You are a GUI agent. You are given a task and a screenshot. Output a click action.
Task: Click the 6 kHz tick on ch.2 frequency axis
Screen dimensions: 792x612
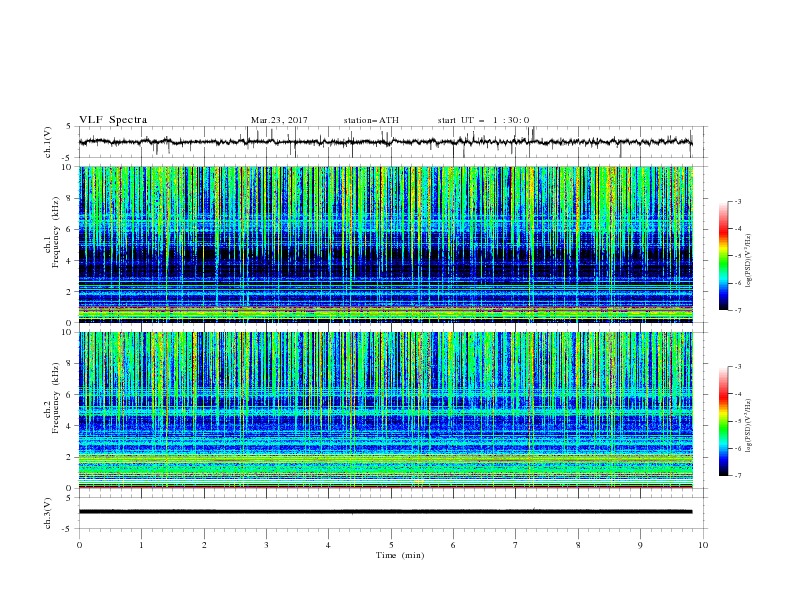(x=69, y=395)
